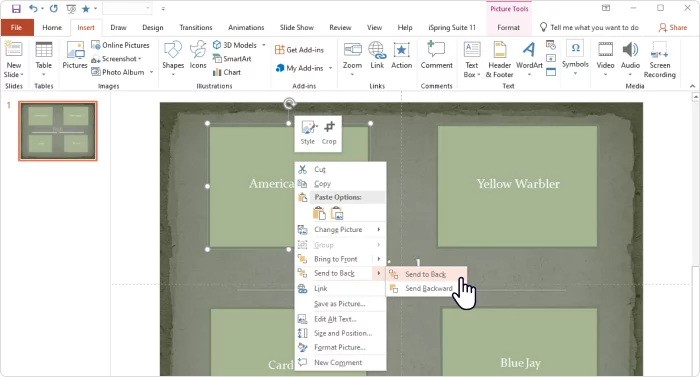Open the Picture Tools Format tab
700x377 pixels.
pos(508,27)
